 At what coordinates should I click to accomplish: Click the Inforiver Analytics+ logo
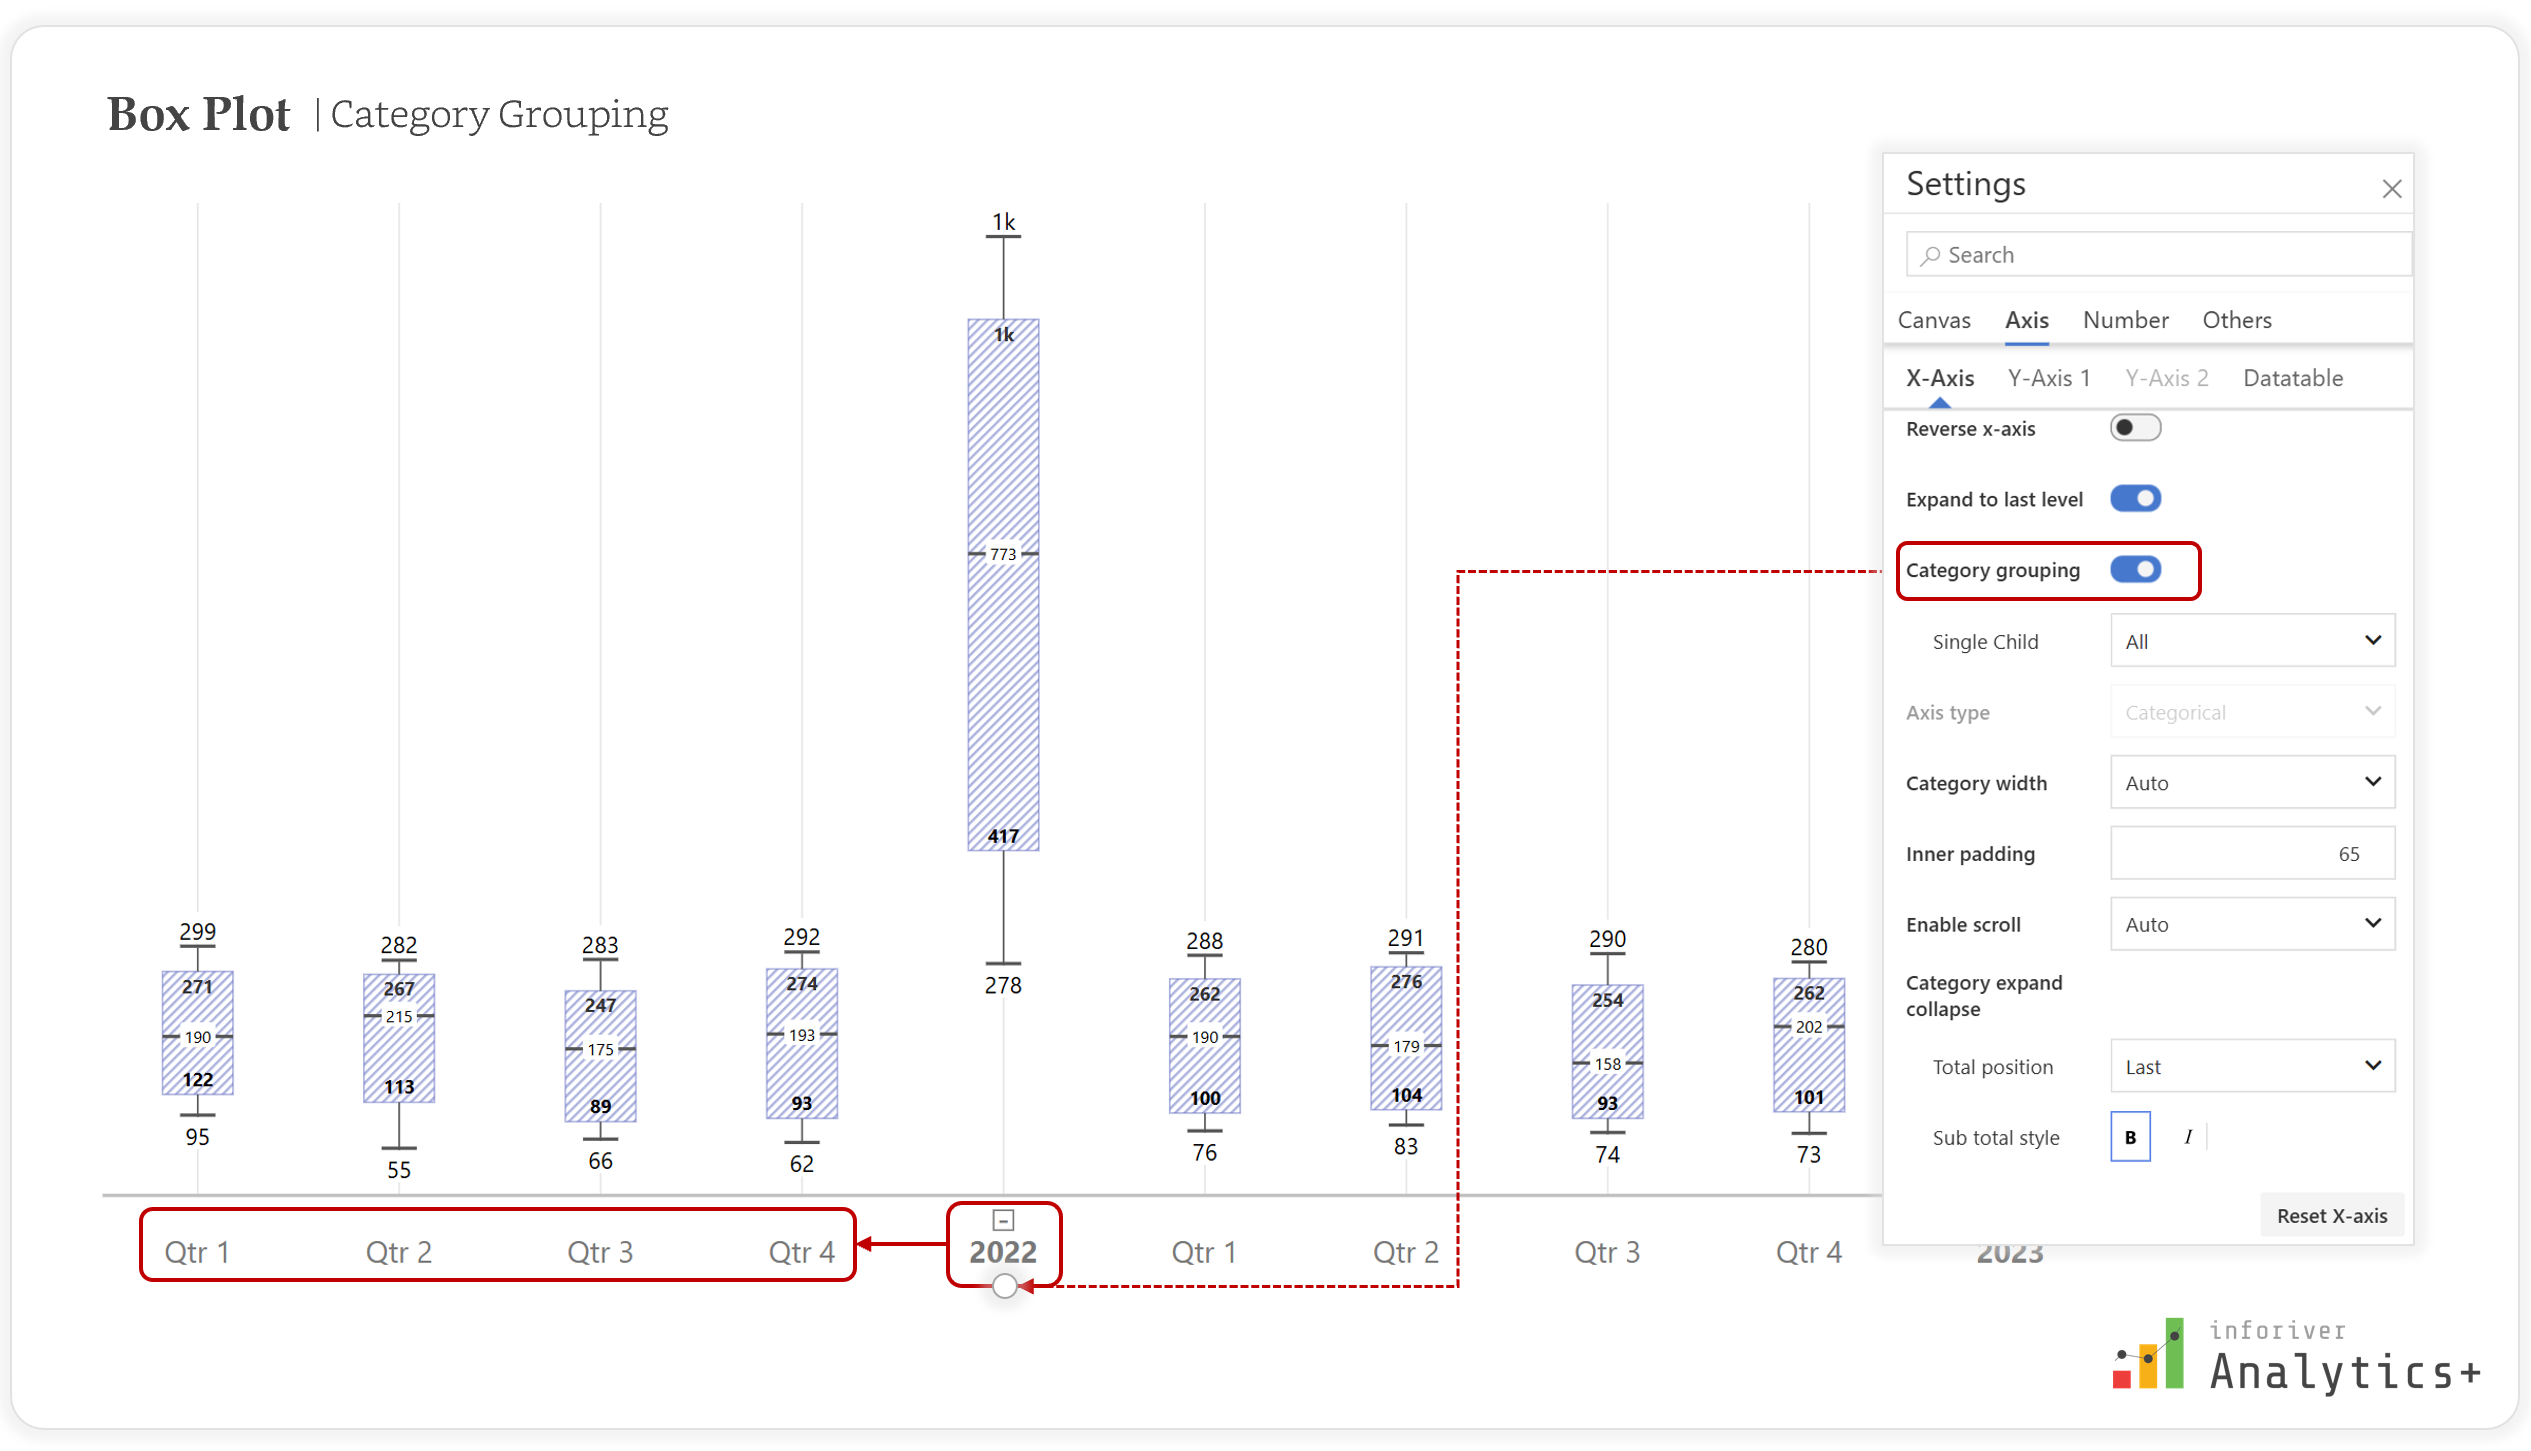[2295, 1357]
